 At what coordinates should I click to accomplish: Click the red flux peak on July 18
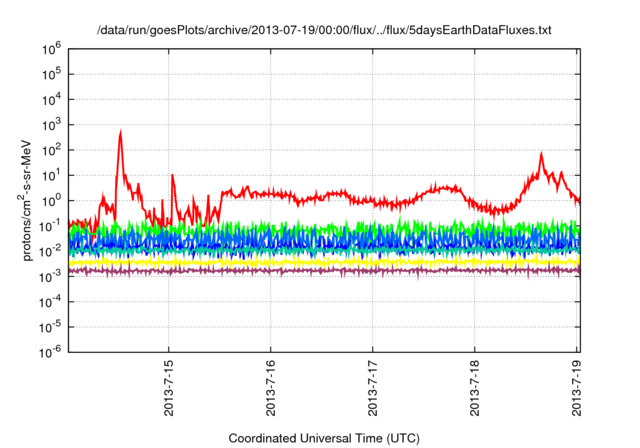pyautogui.click(x=541, y=154)
